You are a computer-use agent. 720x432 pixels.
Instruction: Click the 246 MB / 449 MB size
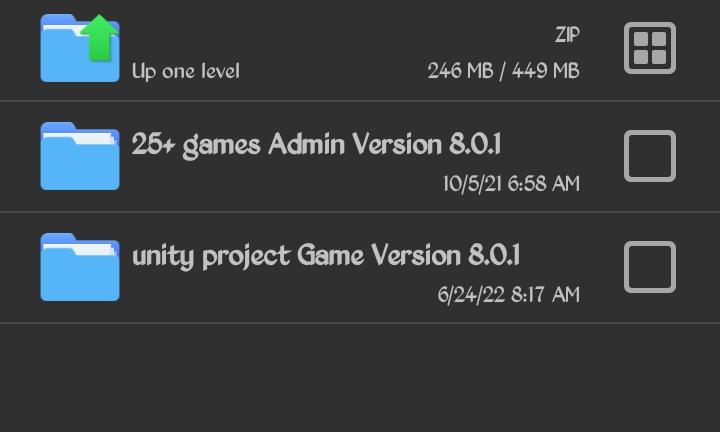[503, 71]
